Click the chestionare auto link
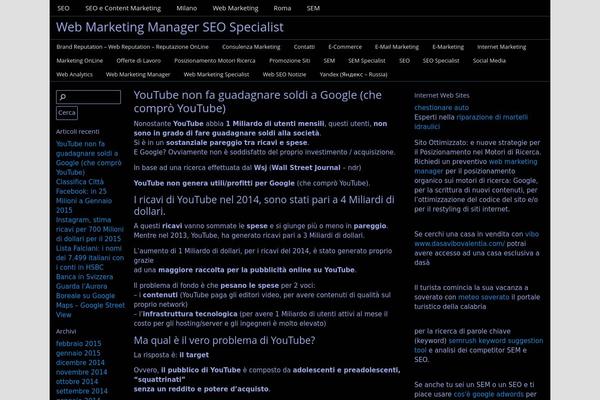 [441, 108]
